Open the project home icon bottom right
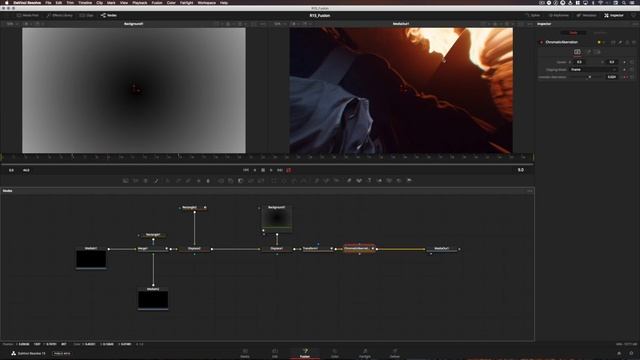This screenshot has height=360, width=640. click(x=619, y=353)
